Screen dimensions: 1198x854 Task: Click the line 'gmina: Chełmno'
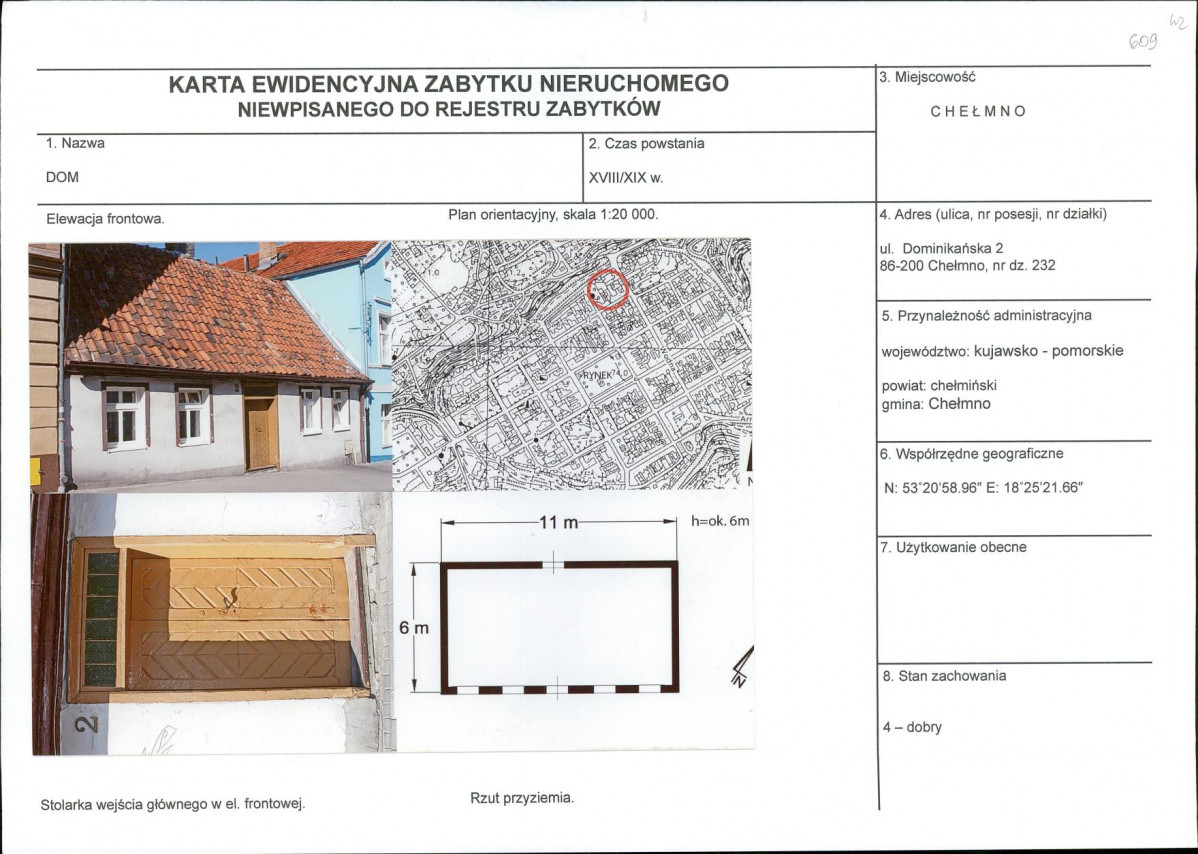coord(936,404)
